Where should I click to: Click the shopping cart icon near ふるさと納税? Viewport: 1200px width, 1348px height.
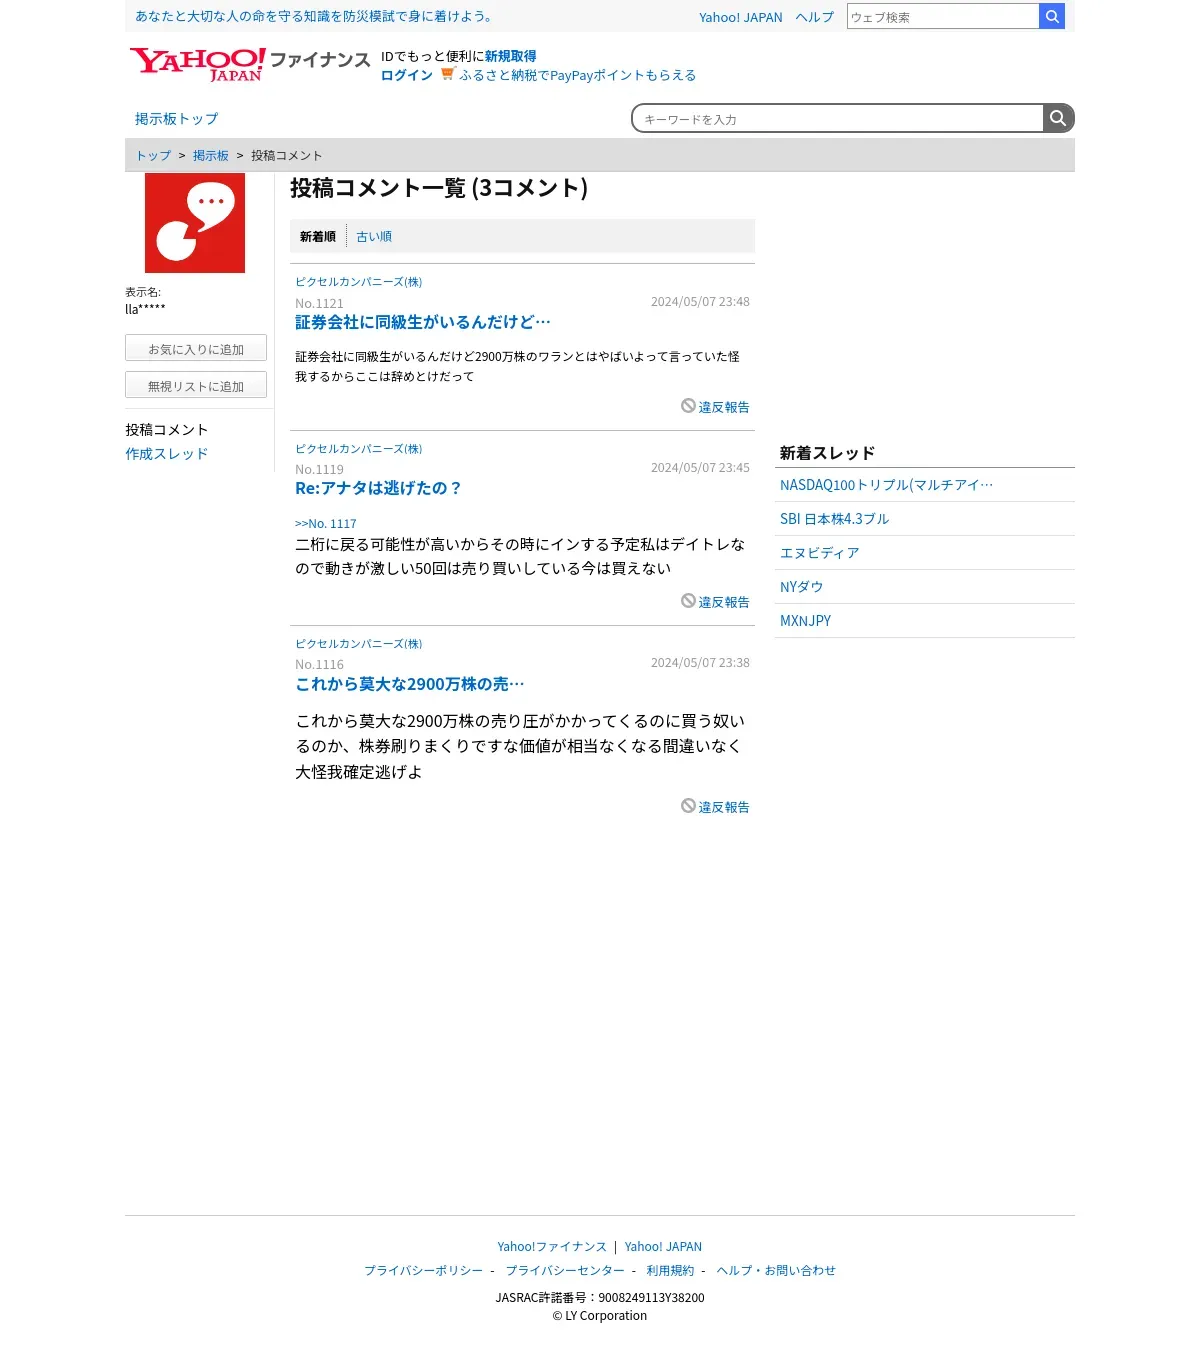tap(448, 74)
